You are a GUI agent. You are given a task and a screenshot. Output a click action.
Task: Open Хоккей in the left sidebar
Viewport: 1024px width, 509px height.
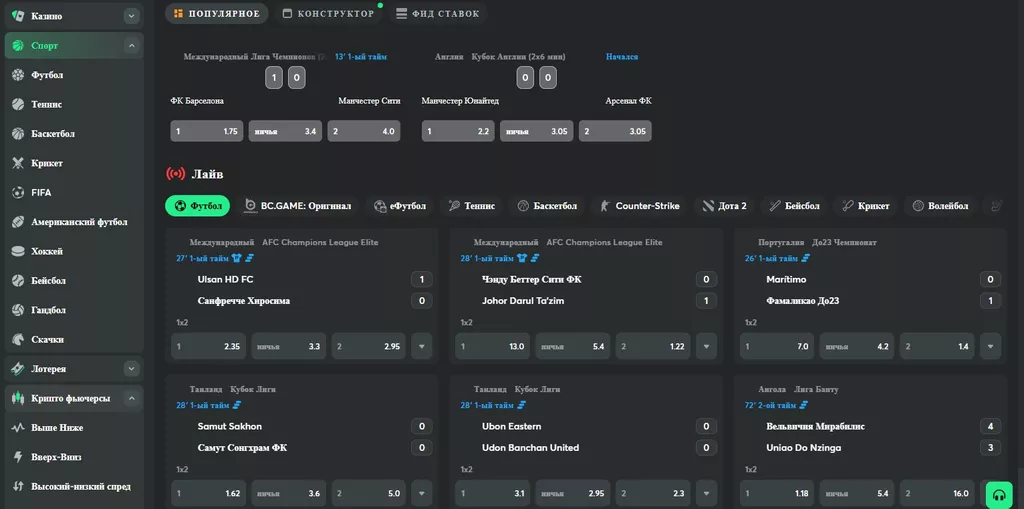46,251
